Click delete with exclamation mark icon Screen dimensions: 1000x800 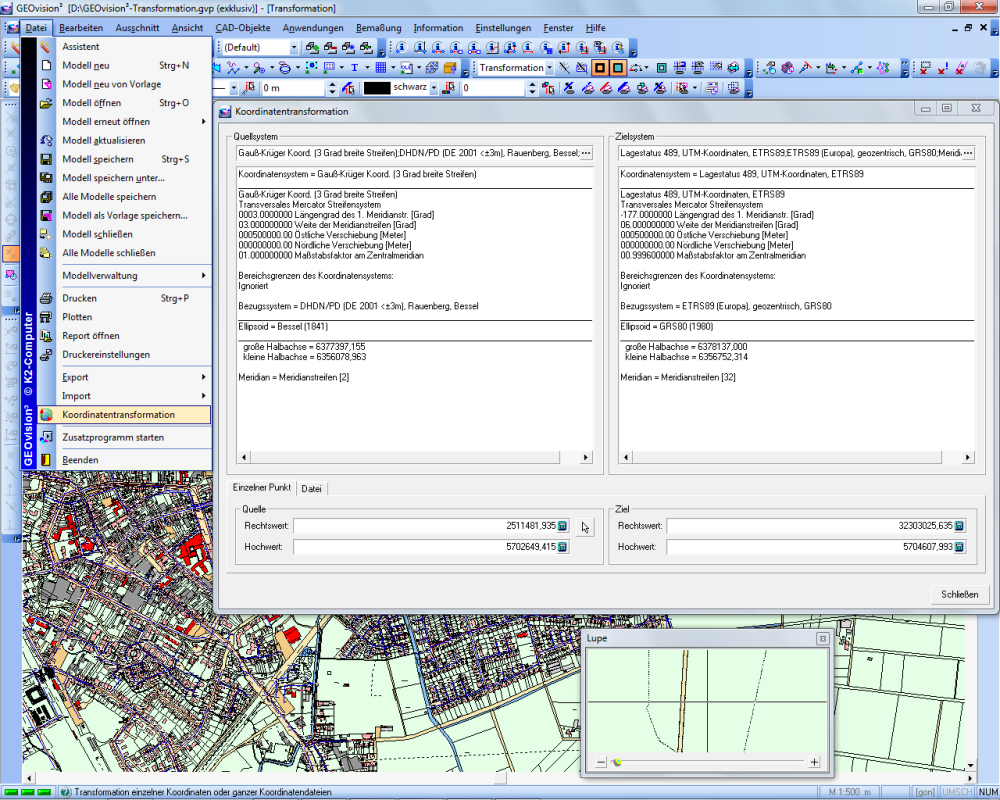point(944,68)
